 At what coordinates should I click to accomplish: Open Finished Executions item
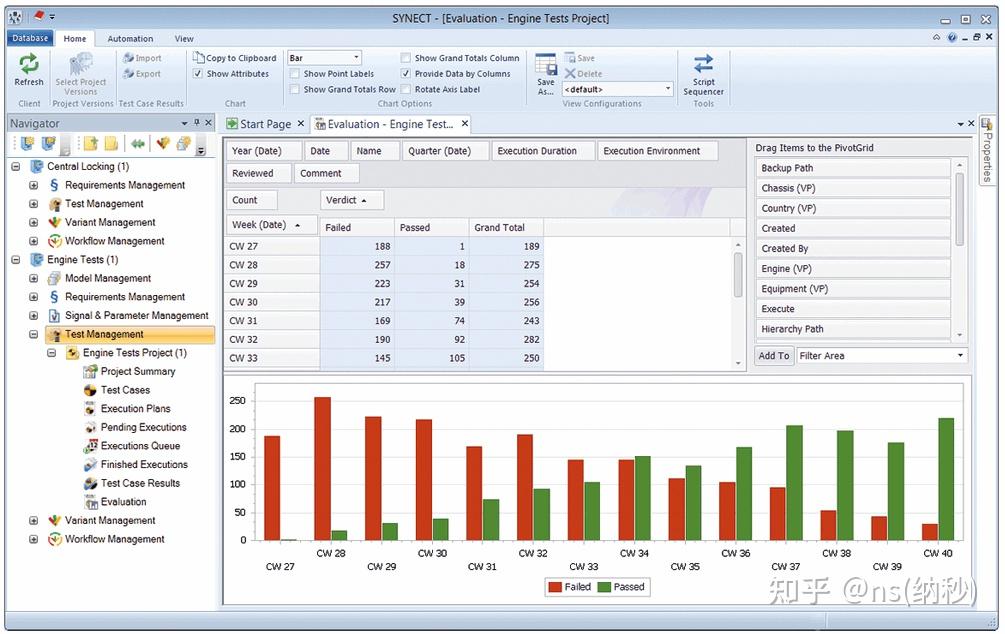coord(144,464)
